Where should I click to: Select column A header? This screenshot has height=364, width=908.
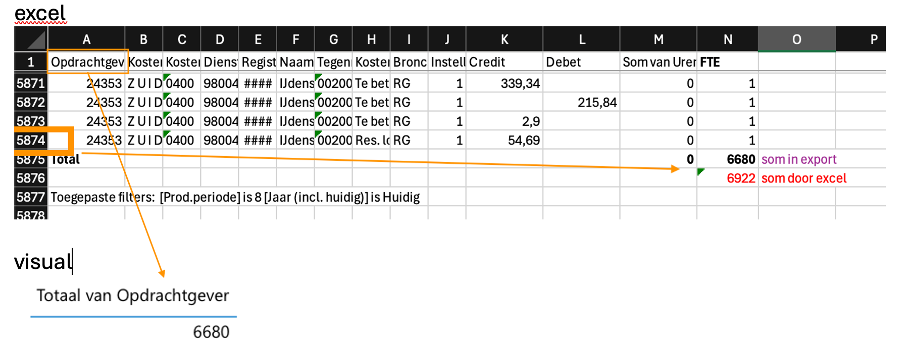point(87,39)
